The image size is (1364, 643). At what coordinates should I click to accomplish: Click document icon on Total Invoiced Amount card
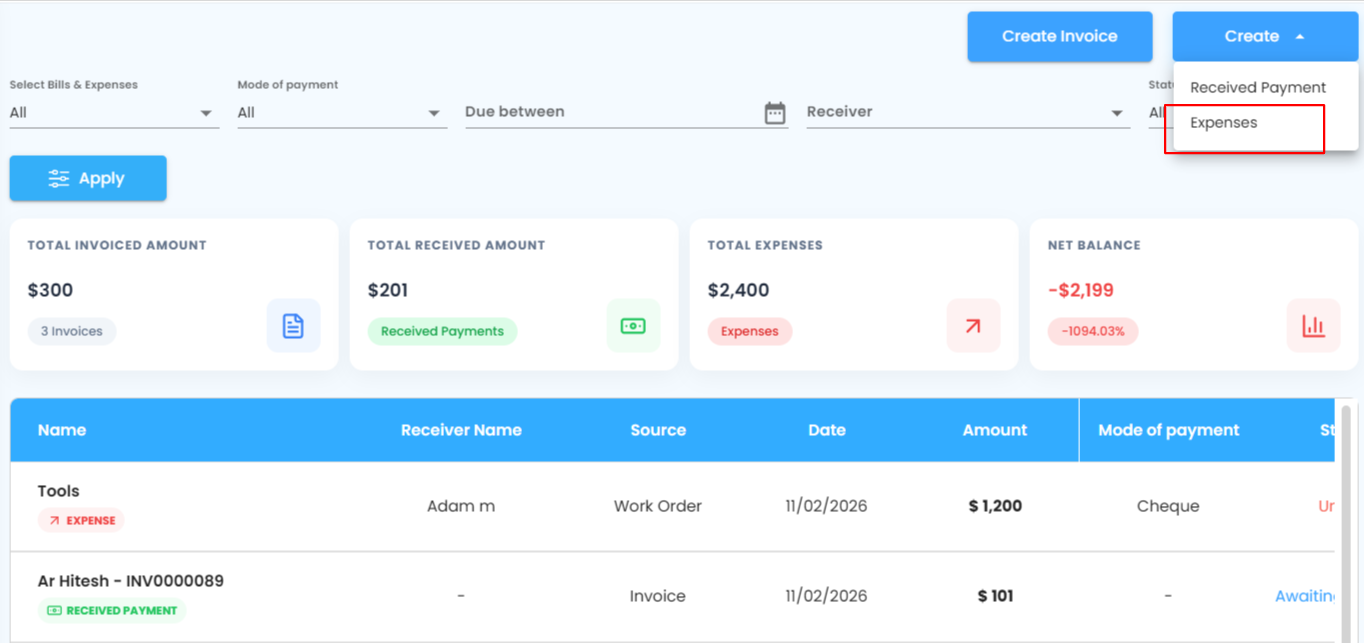[293, 326]
